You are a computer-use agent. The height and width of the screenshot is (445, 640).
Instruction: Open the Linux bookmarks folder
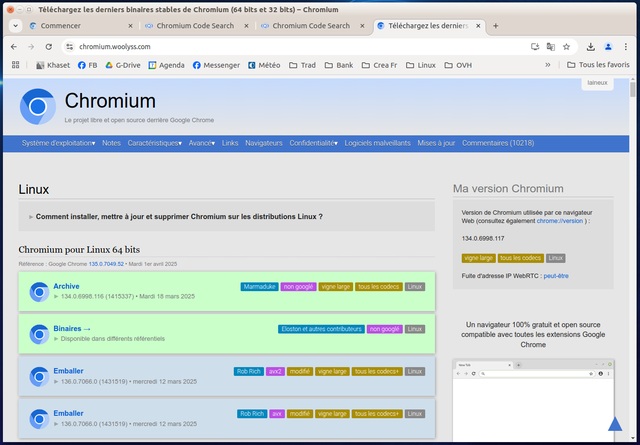pyautogui.click(x=421, y=65)
